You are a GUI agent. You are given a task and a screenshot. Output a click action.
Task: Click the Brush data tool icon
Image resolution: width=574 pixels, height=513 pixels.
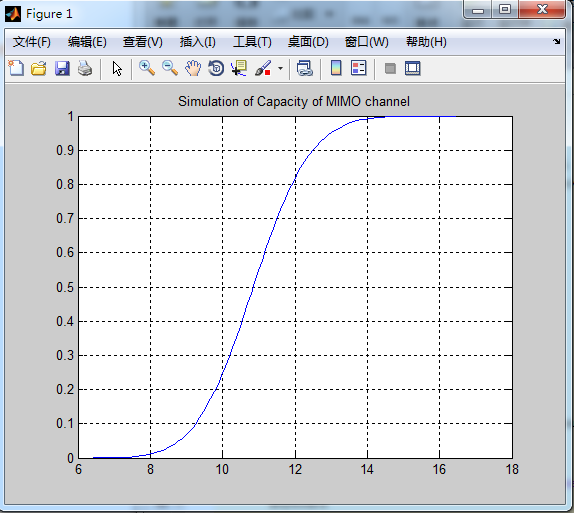[263, 68]
